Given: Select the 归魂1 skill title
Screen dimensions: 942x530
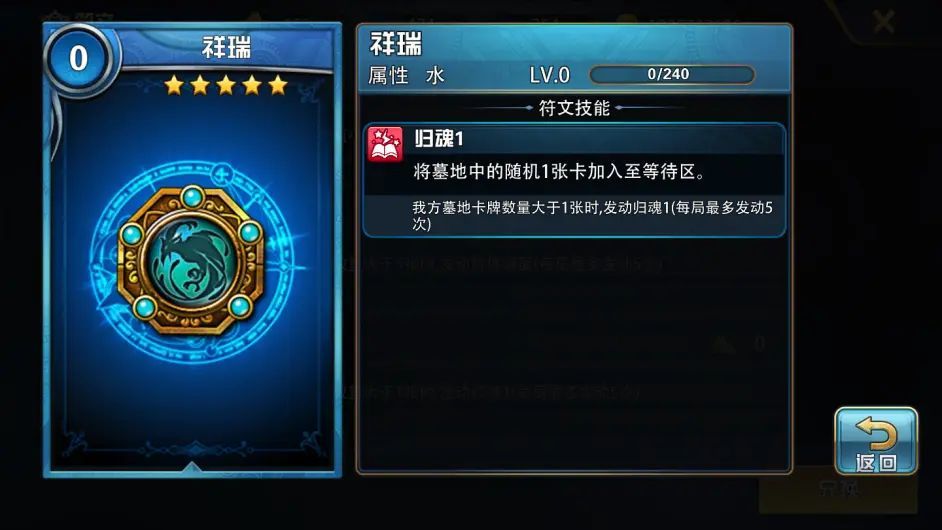Looking at the screenshot, I should tap(439, 139).
